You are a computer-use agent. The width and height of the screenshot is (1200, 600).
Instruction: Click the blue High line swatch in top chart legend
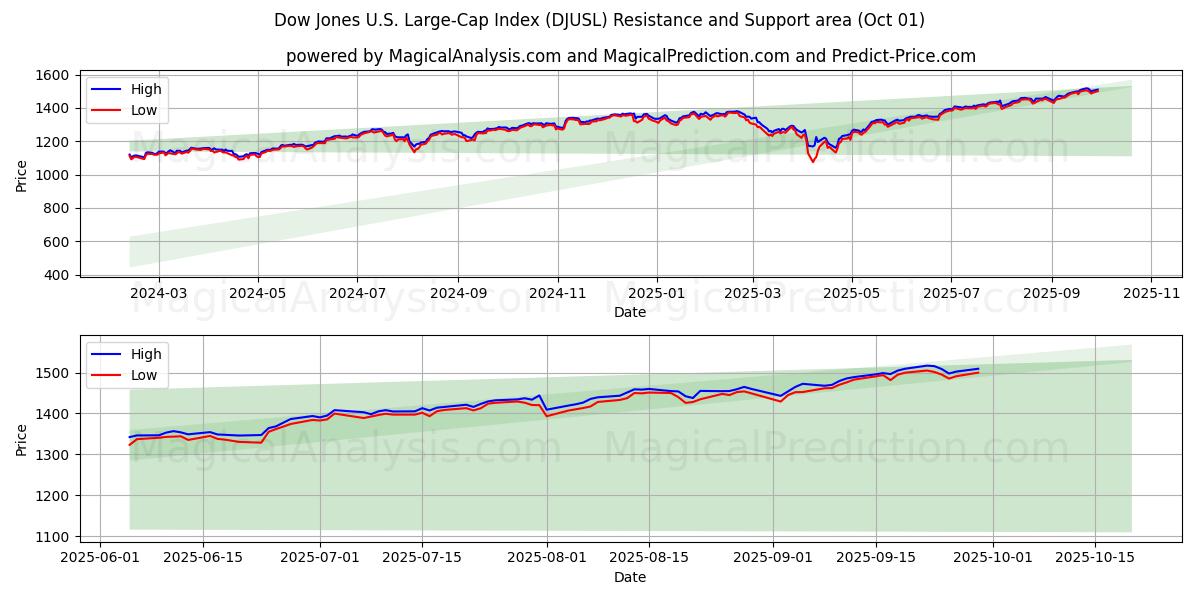(x=107, y=89)
